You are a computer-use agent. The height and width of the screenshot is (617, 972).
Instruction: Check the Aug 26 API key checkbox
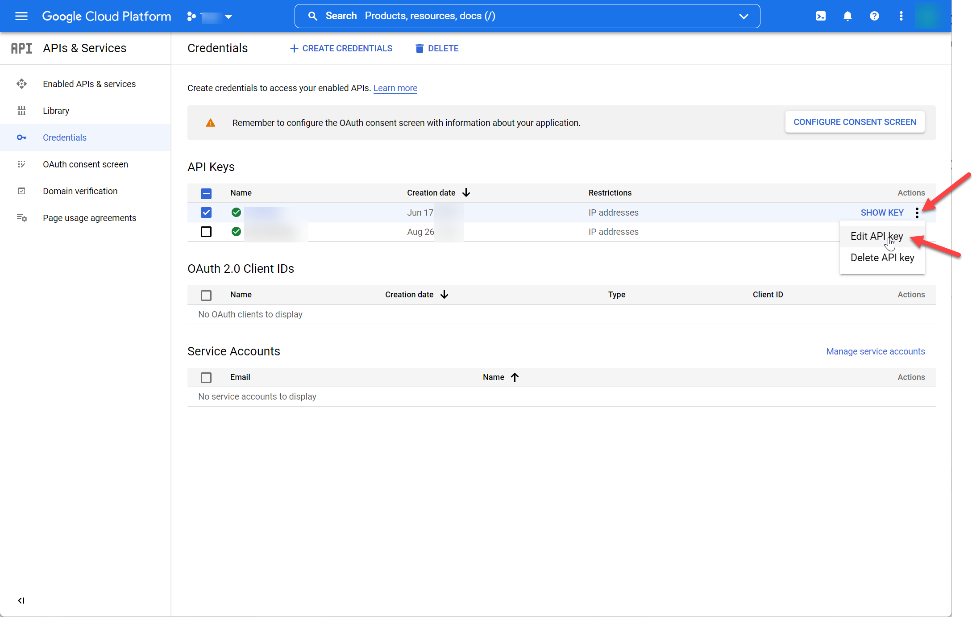click(x=206, y=232)
